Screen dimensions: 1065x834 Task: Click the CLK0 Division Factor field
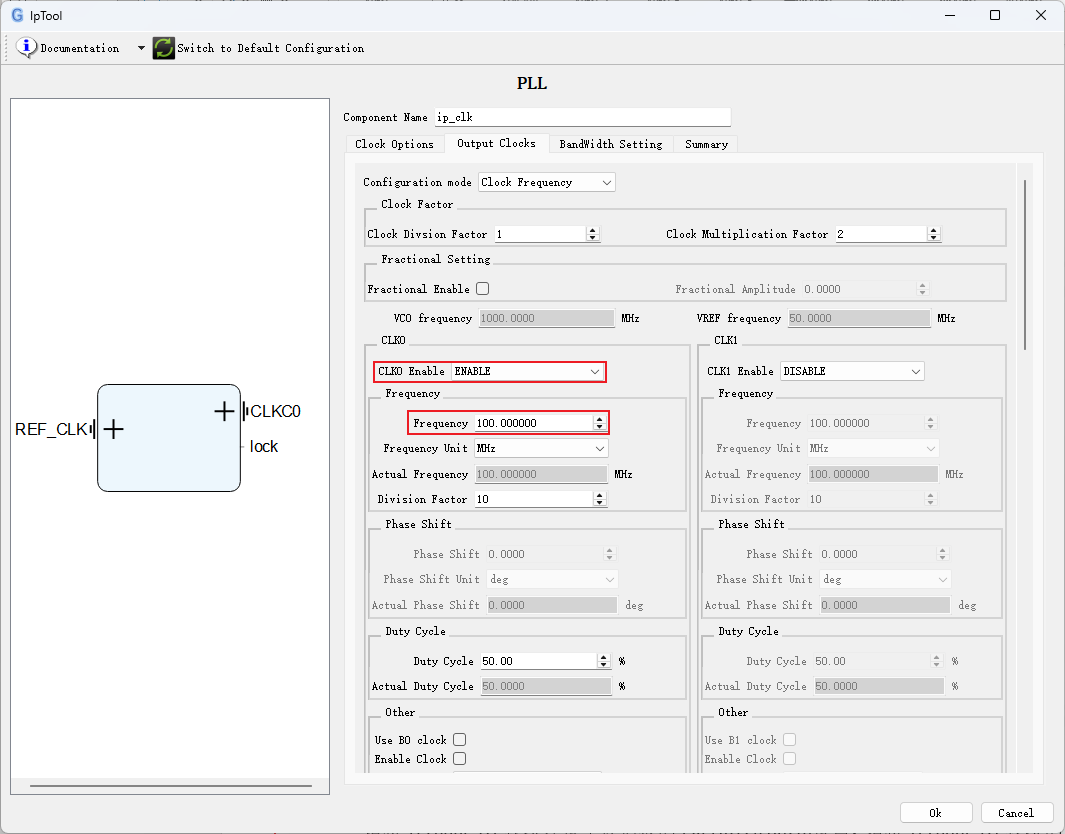pos(533,499)
